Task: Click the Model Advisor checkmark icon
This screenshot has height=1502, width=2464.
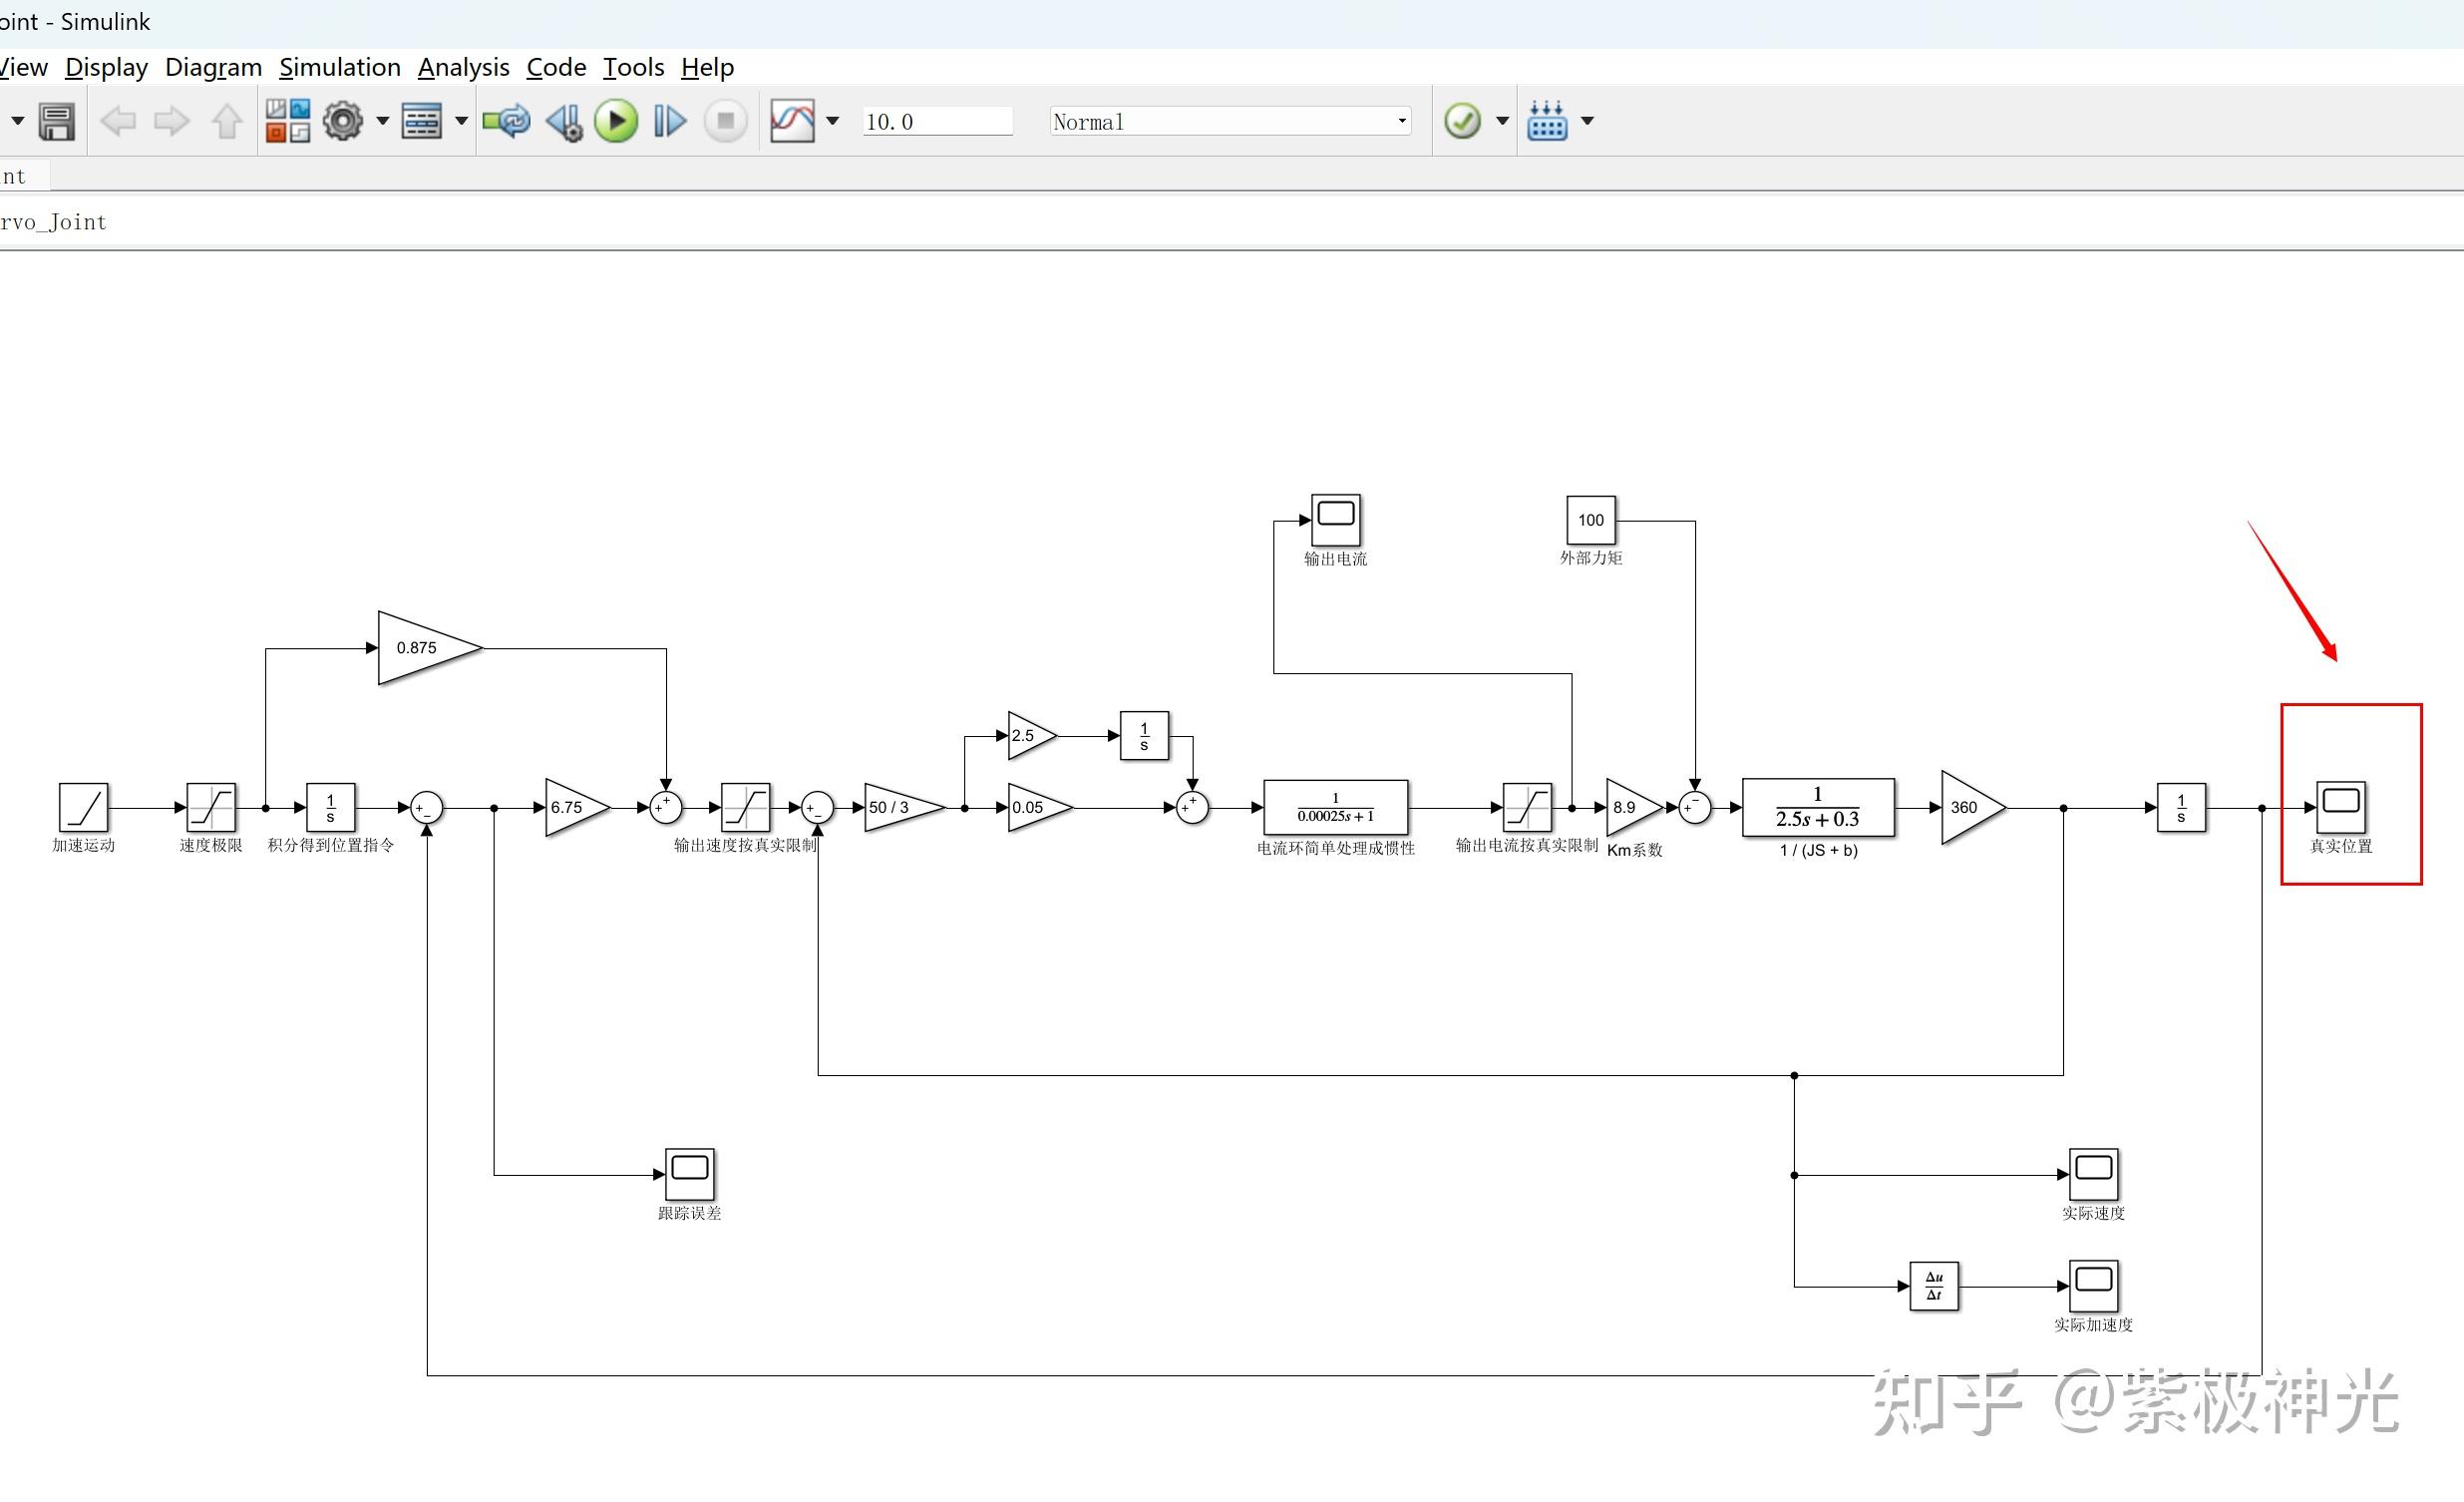Action: click(1462, 122)
